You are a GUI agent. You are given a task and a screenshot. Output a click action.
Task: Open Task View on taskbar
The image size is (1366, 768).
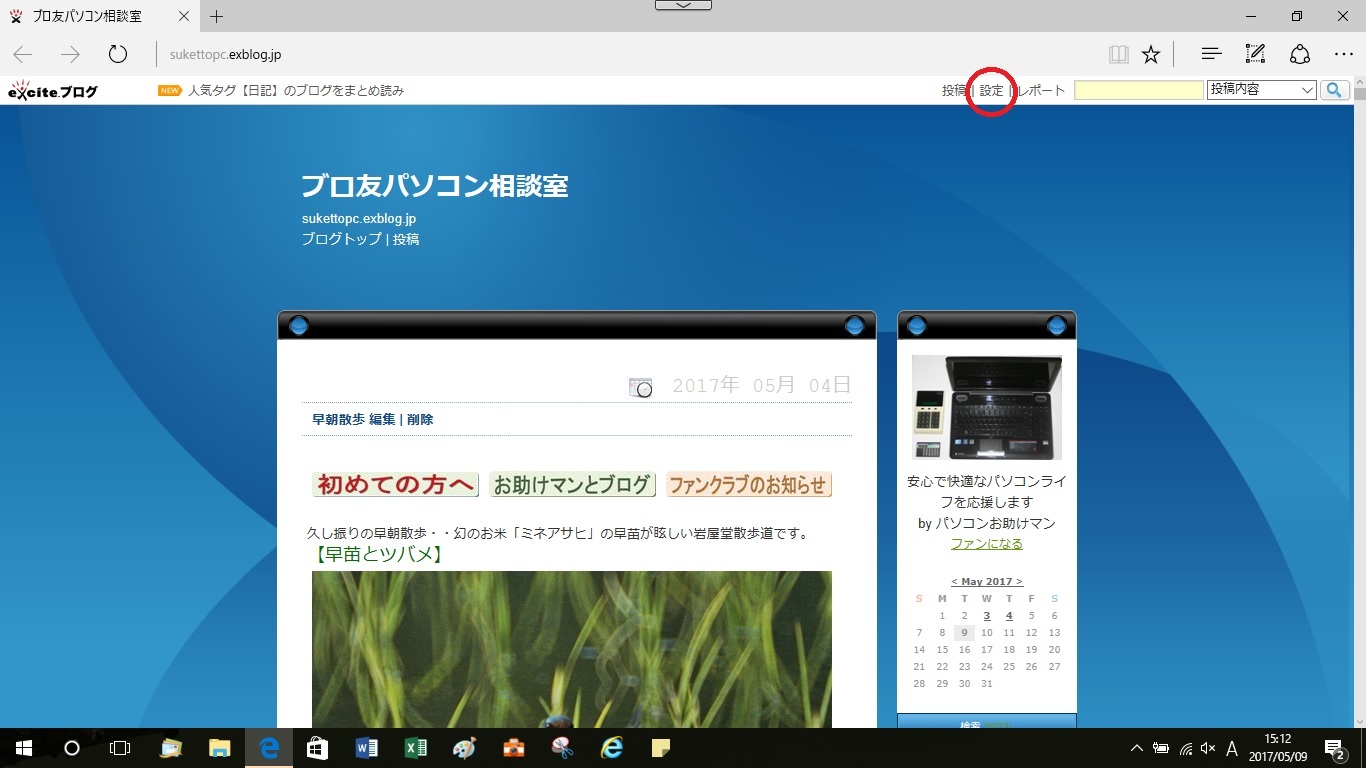pos(120,748)
